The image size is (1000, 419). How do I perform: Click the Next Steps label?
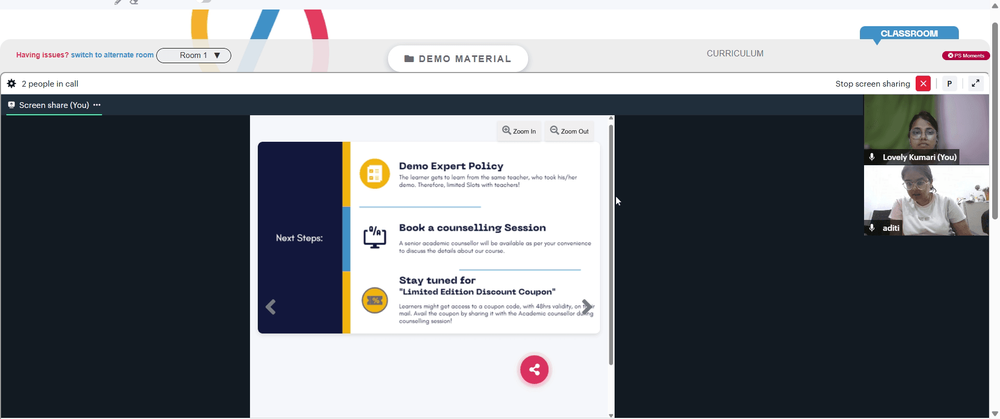click(299, 238)
